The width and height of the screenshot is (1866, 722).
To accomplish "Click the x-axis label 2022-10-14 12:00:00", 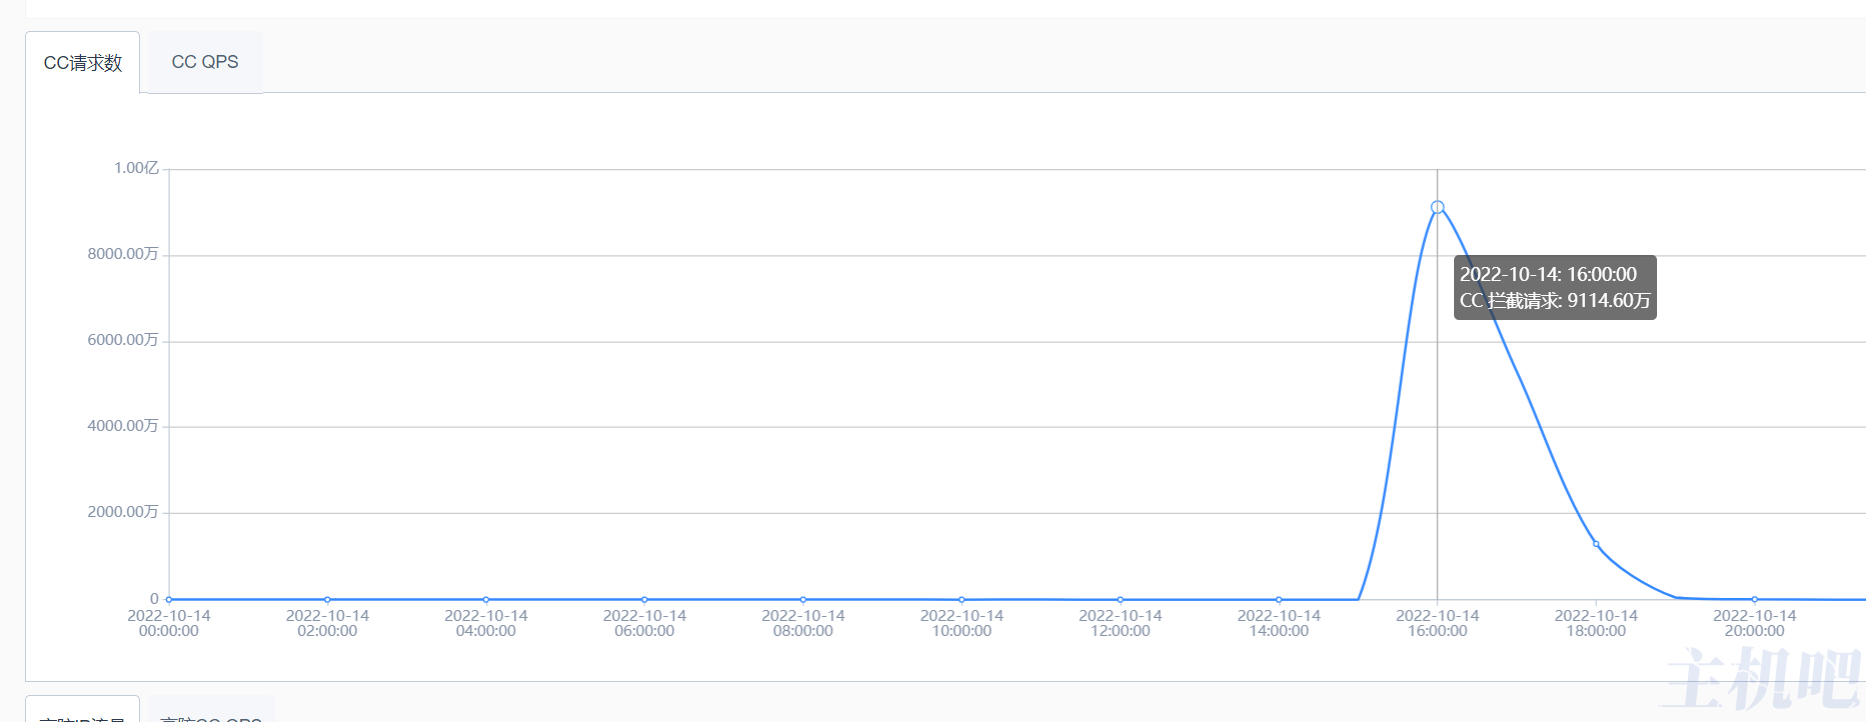I will [x=1120, y=623].
